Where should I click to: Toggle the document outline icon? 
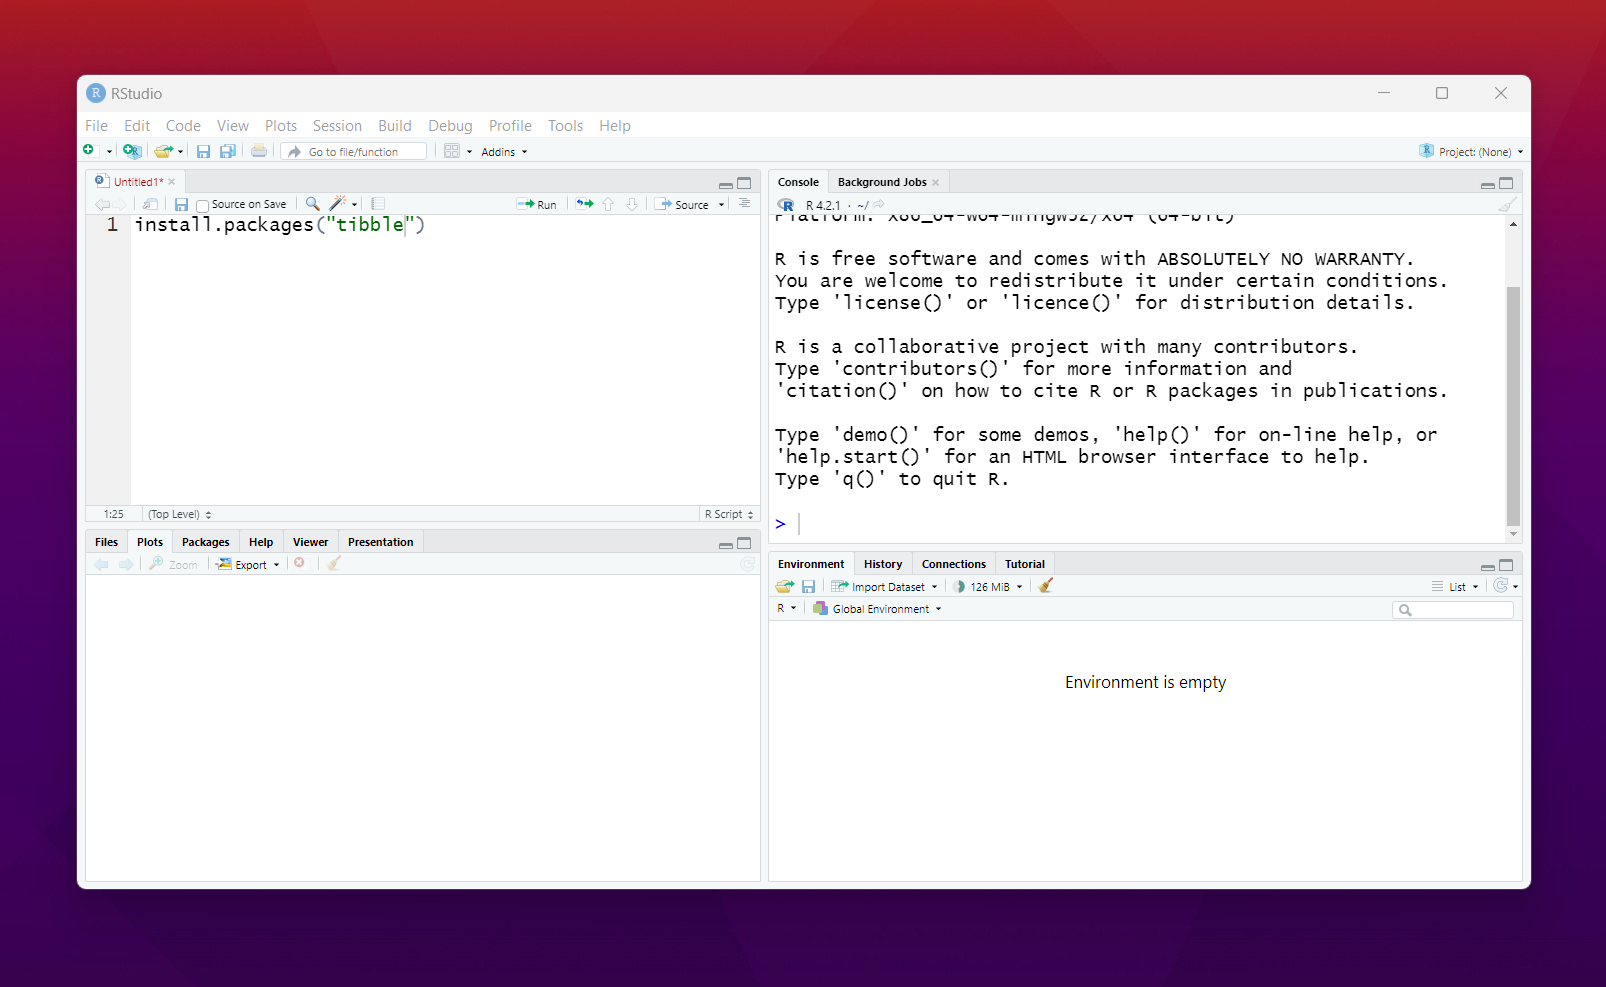[744, 203]
